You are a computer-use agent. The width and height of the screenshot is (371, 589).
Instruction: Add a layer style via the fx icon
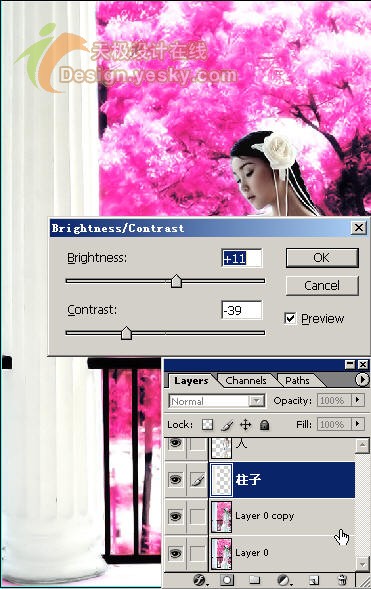[199, 580]
